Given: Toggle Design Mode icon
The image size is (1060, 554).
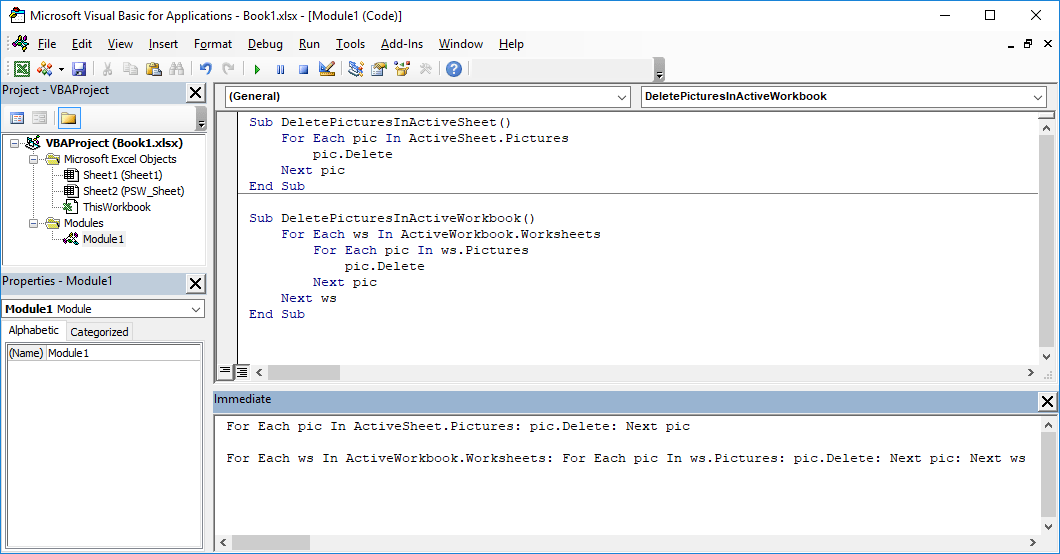Looking at the screenshot, I should tap(327, 69).
